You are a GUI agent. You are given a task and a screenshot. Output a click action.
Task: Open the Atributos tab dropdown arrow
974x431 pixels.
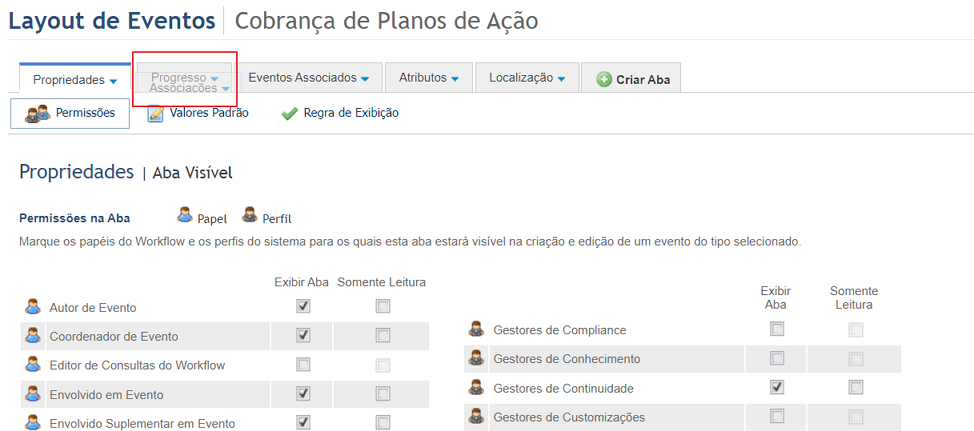coord(455,79)
